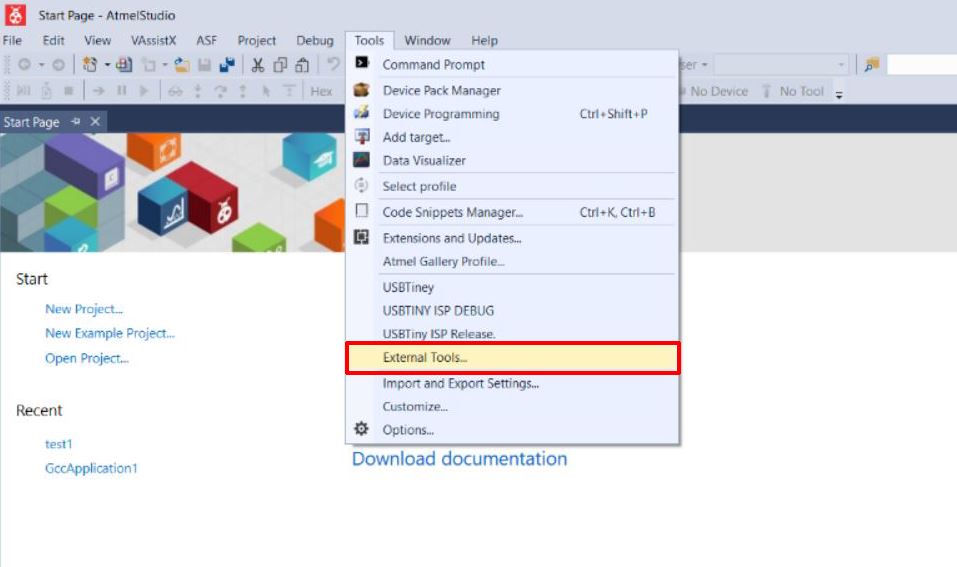
Task: Run USBTINY ISP DEBUG tool
Action: point(512,310)
